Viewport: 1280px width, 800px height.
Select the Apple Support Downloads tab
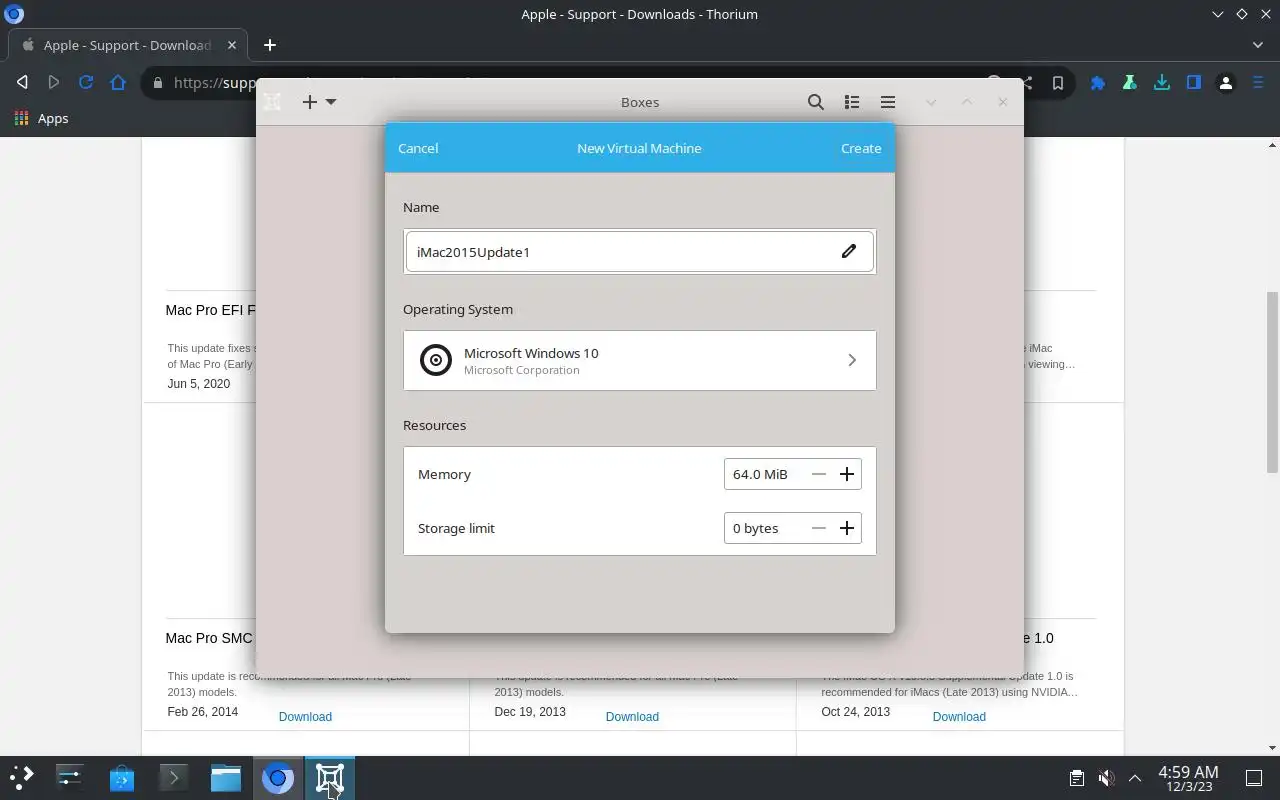pyautogui.click(x=126, y=45)
